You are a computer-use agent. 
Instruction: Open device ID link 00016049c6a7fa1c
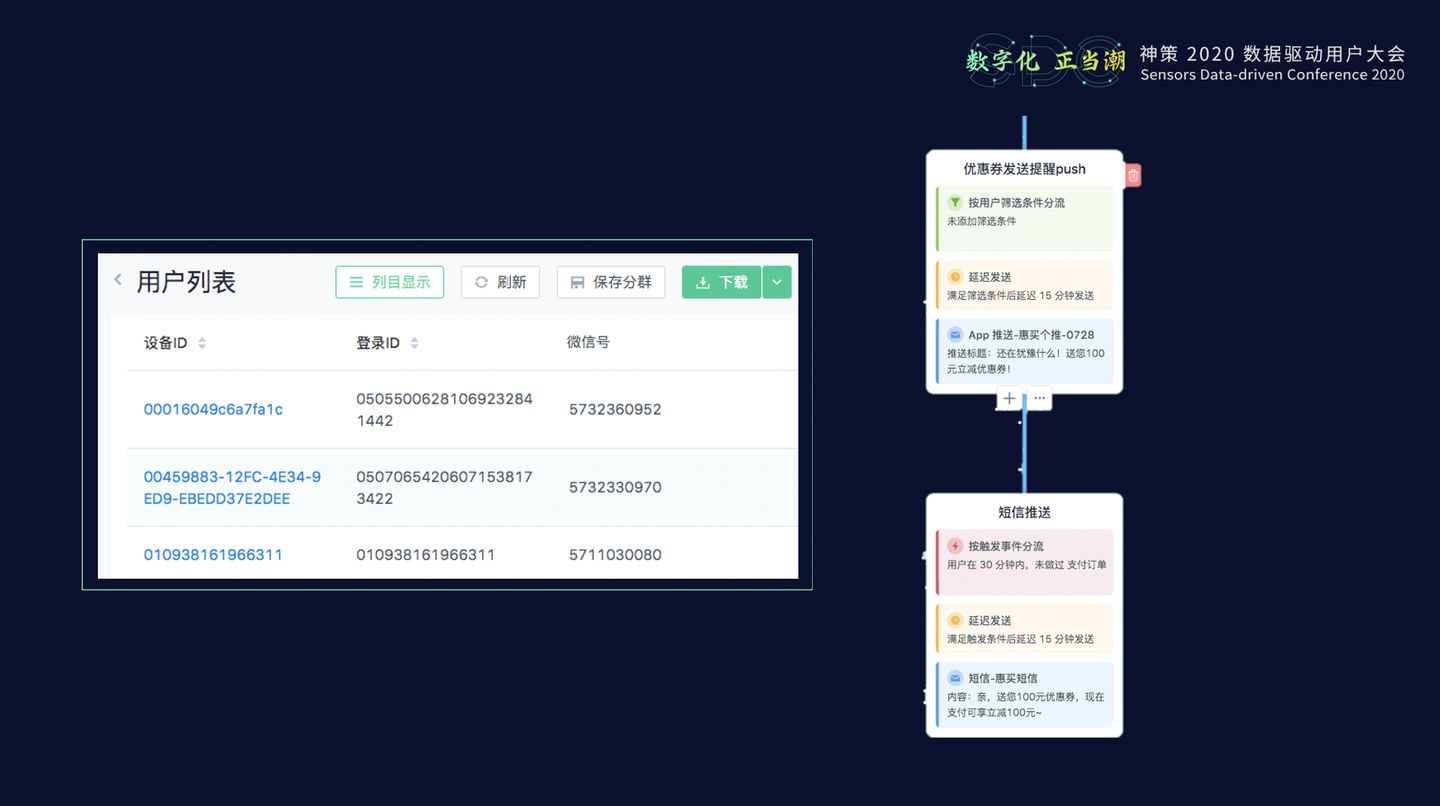[213, 409]
